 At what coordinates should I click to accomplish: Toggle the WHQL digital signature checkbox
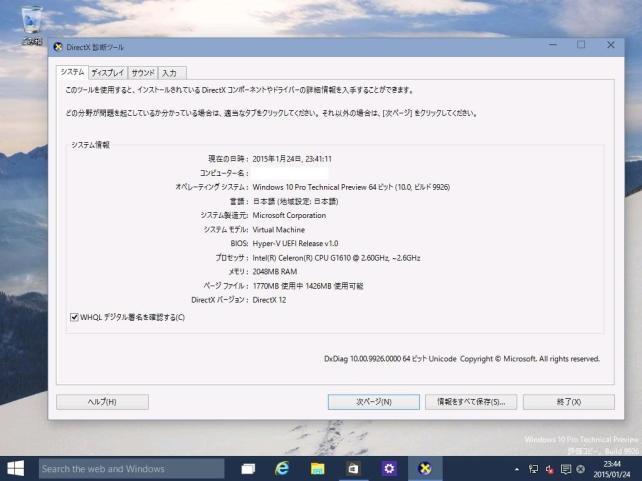coord(75,317)
